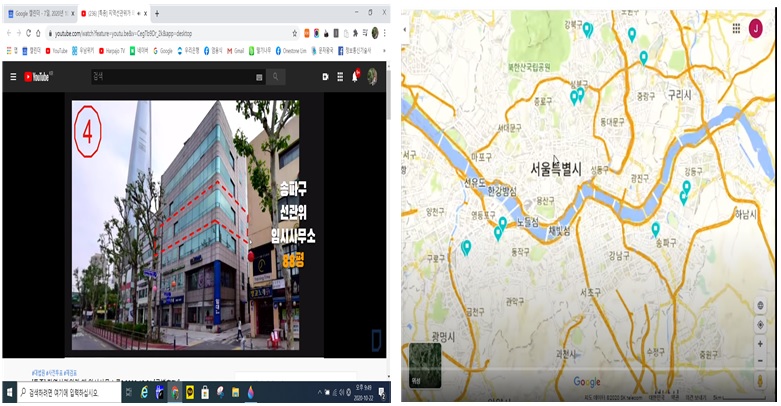Screen dimensions: 781x406
Task: Switch to the Google Calendar tab
Action: pyautogui.click(x=40, y=13)
